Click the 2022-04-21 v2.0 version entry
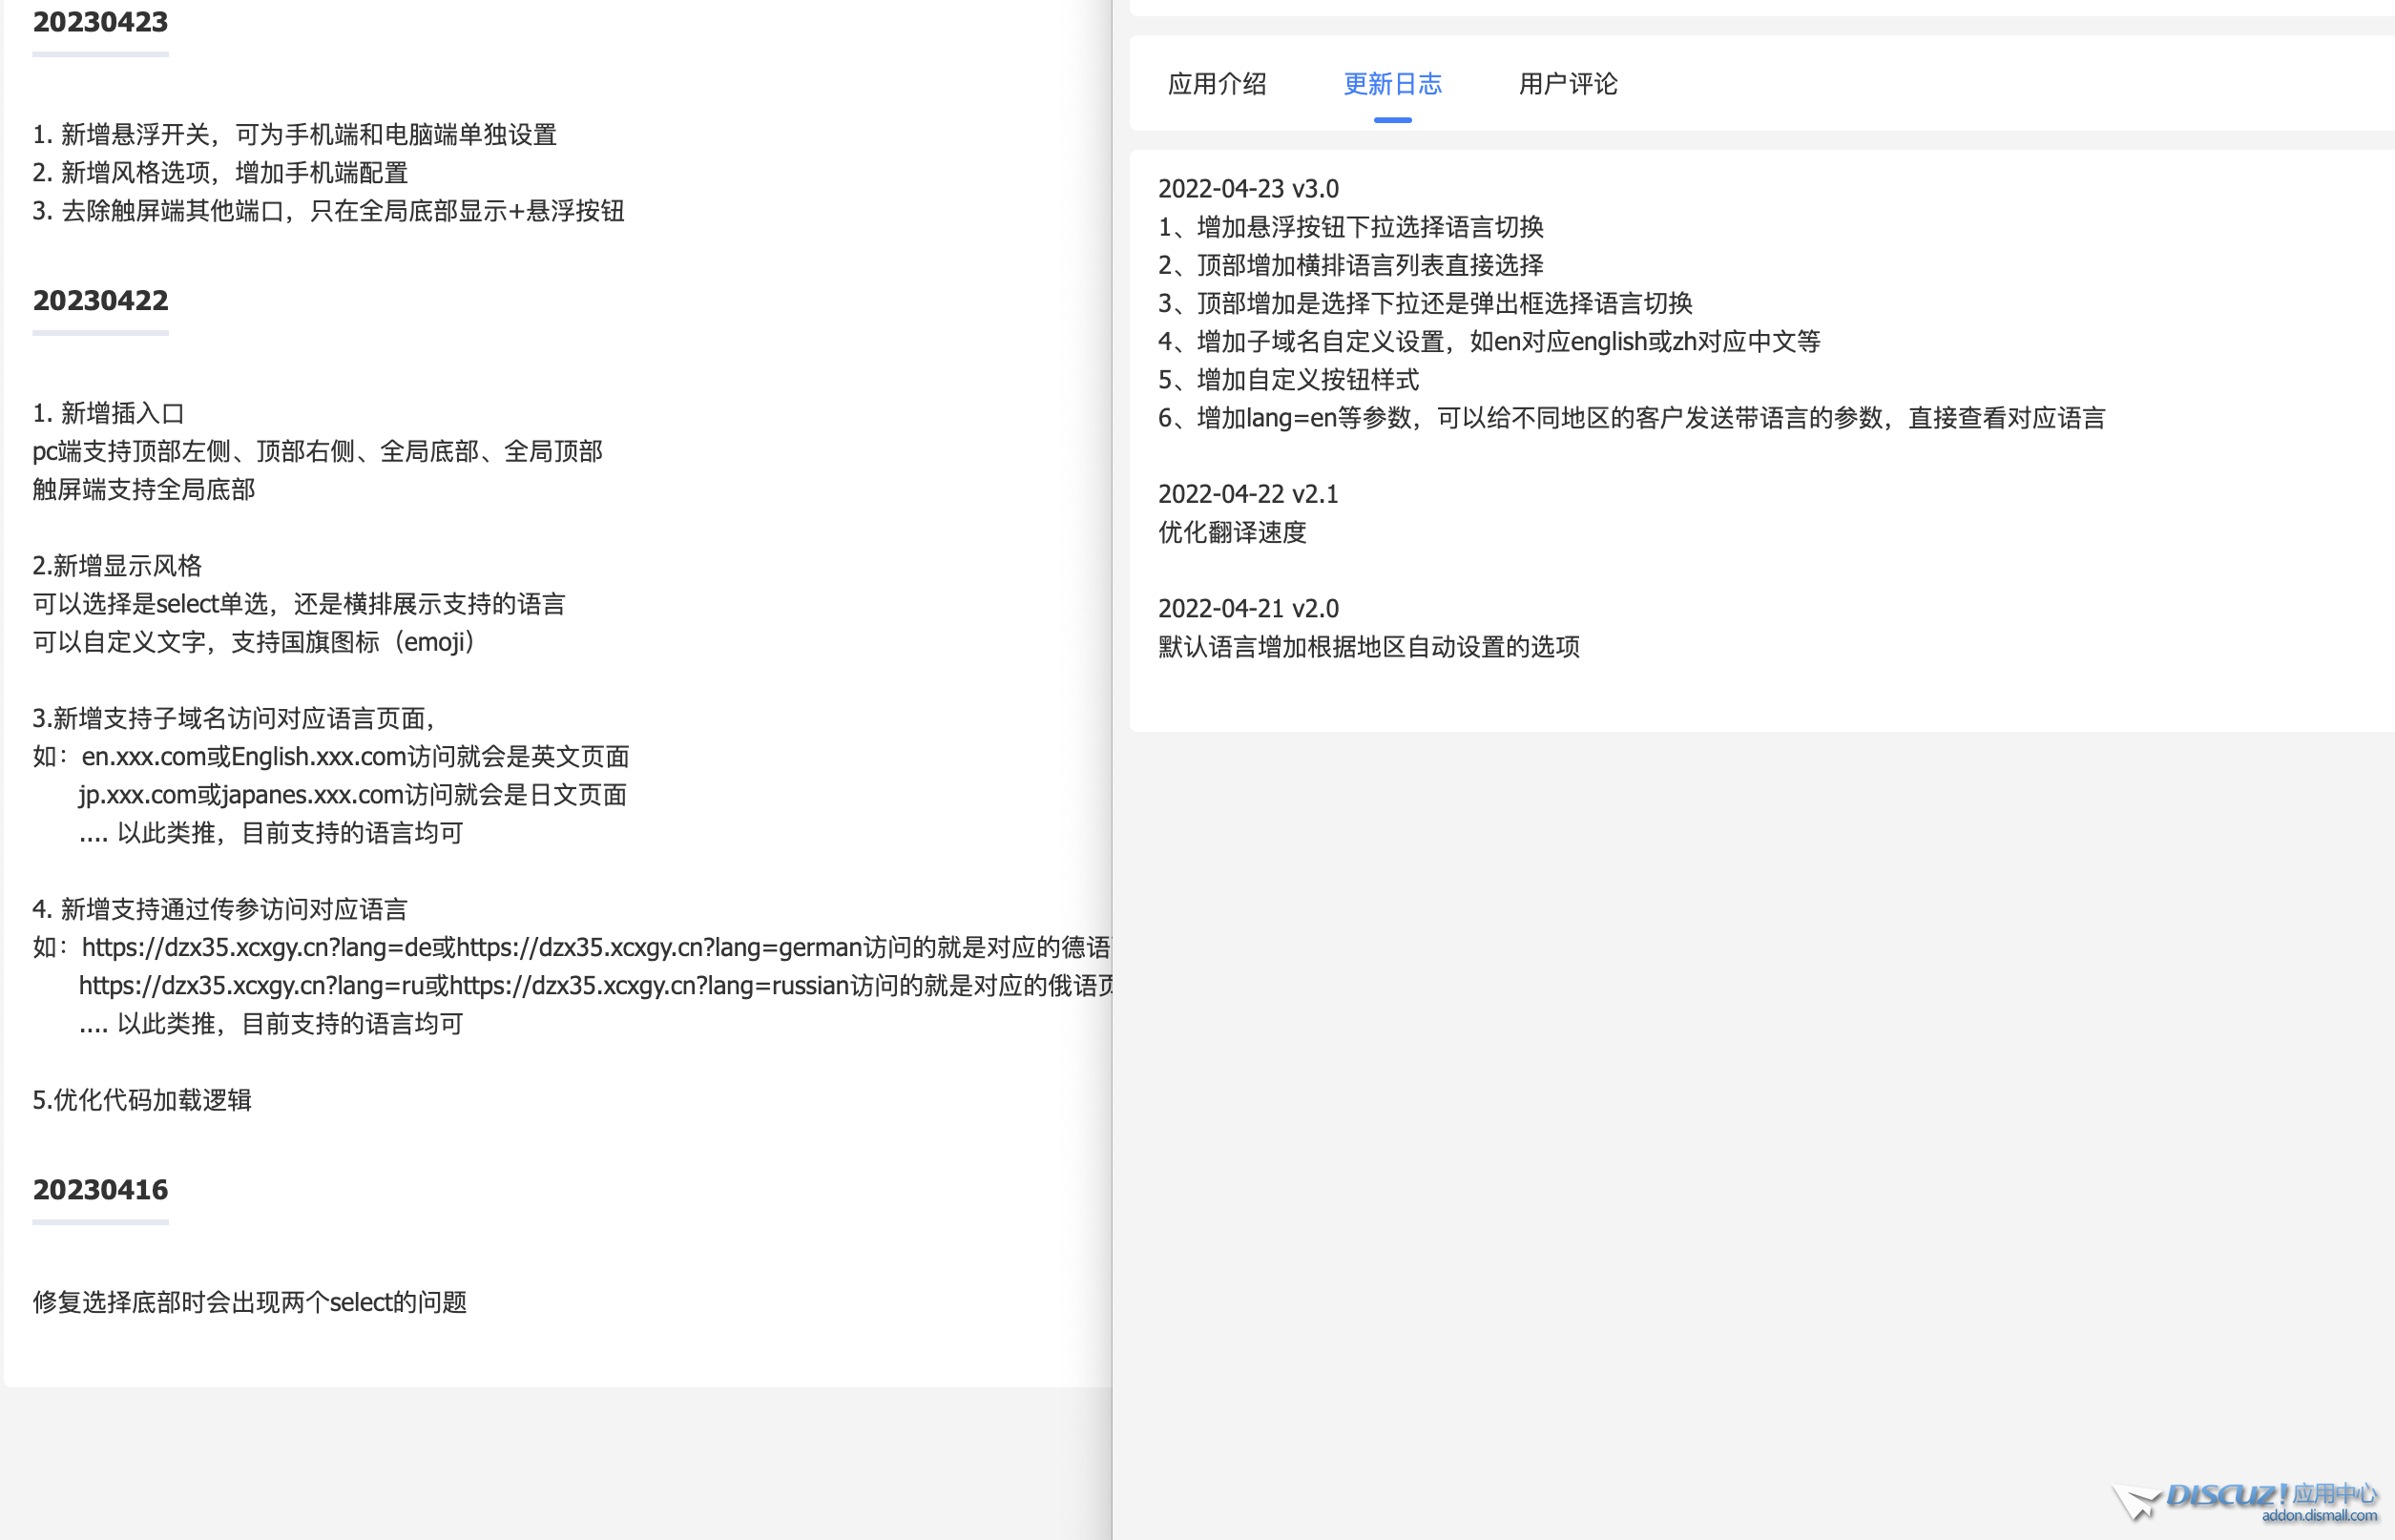Viewport: 2395px width, 1540px height. click(1247, 608)
